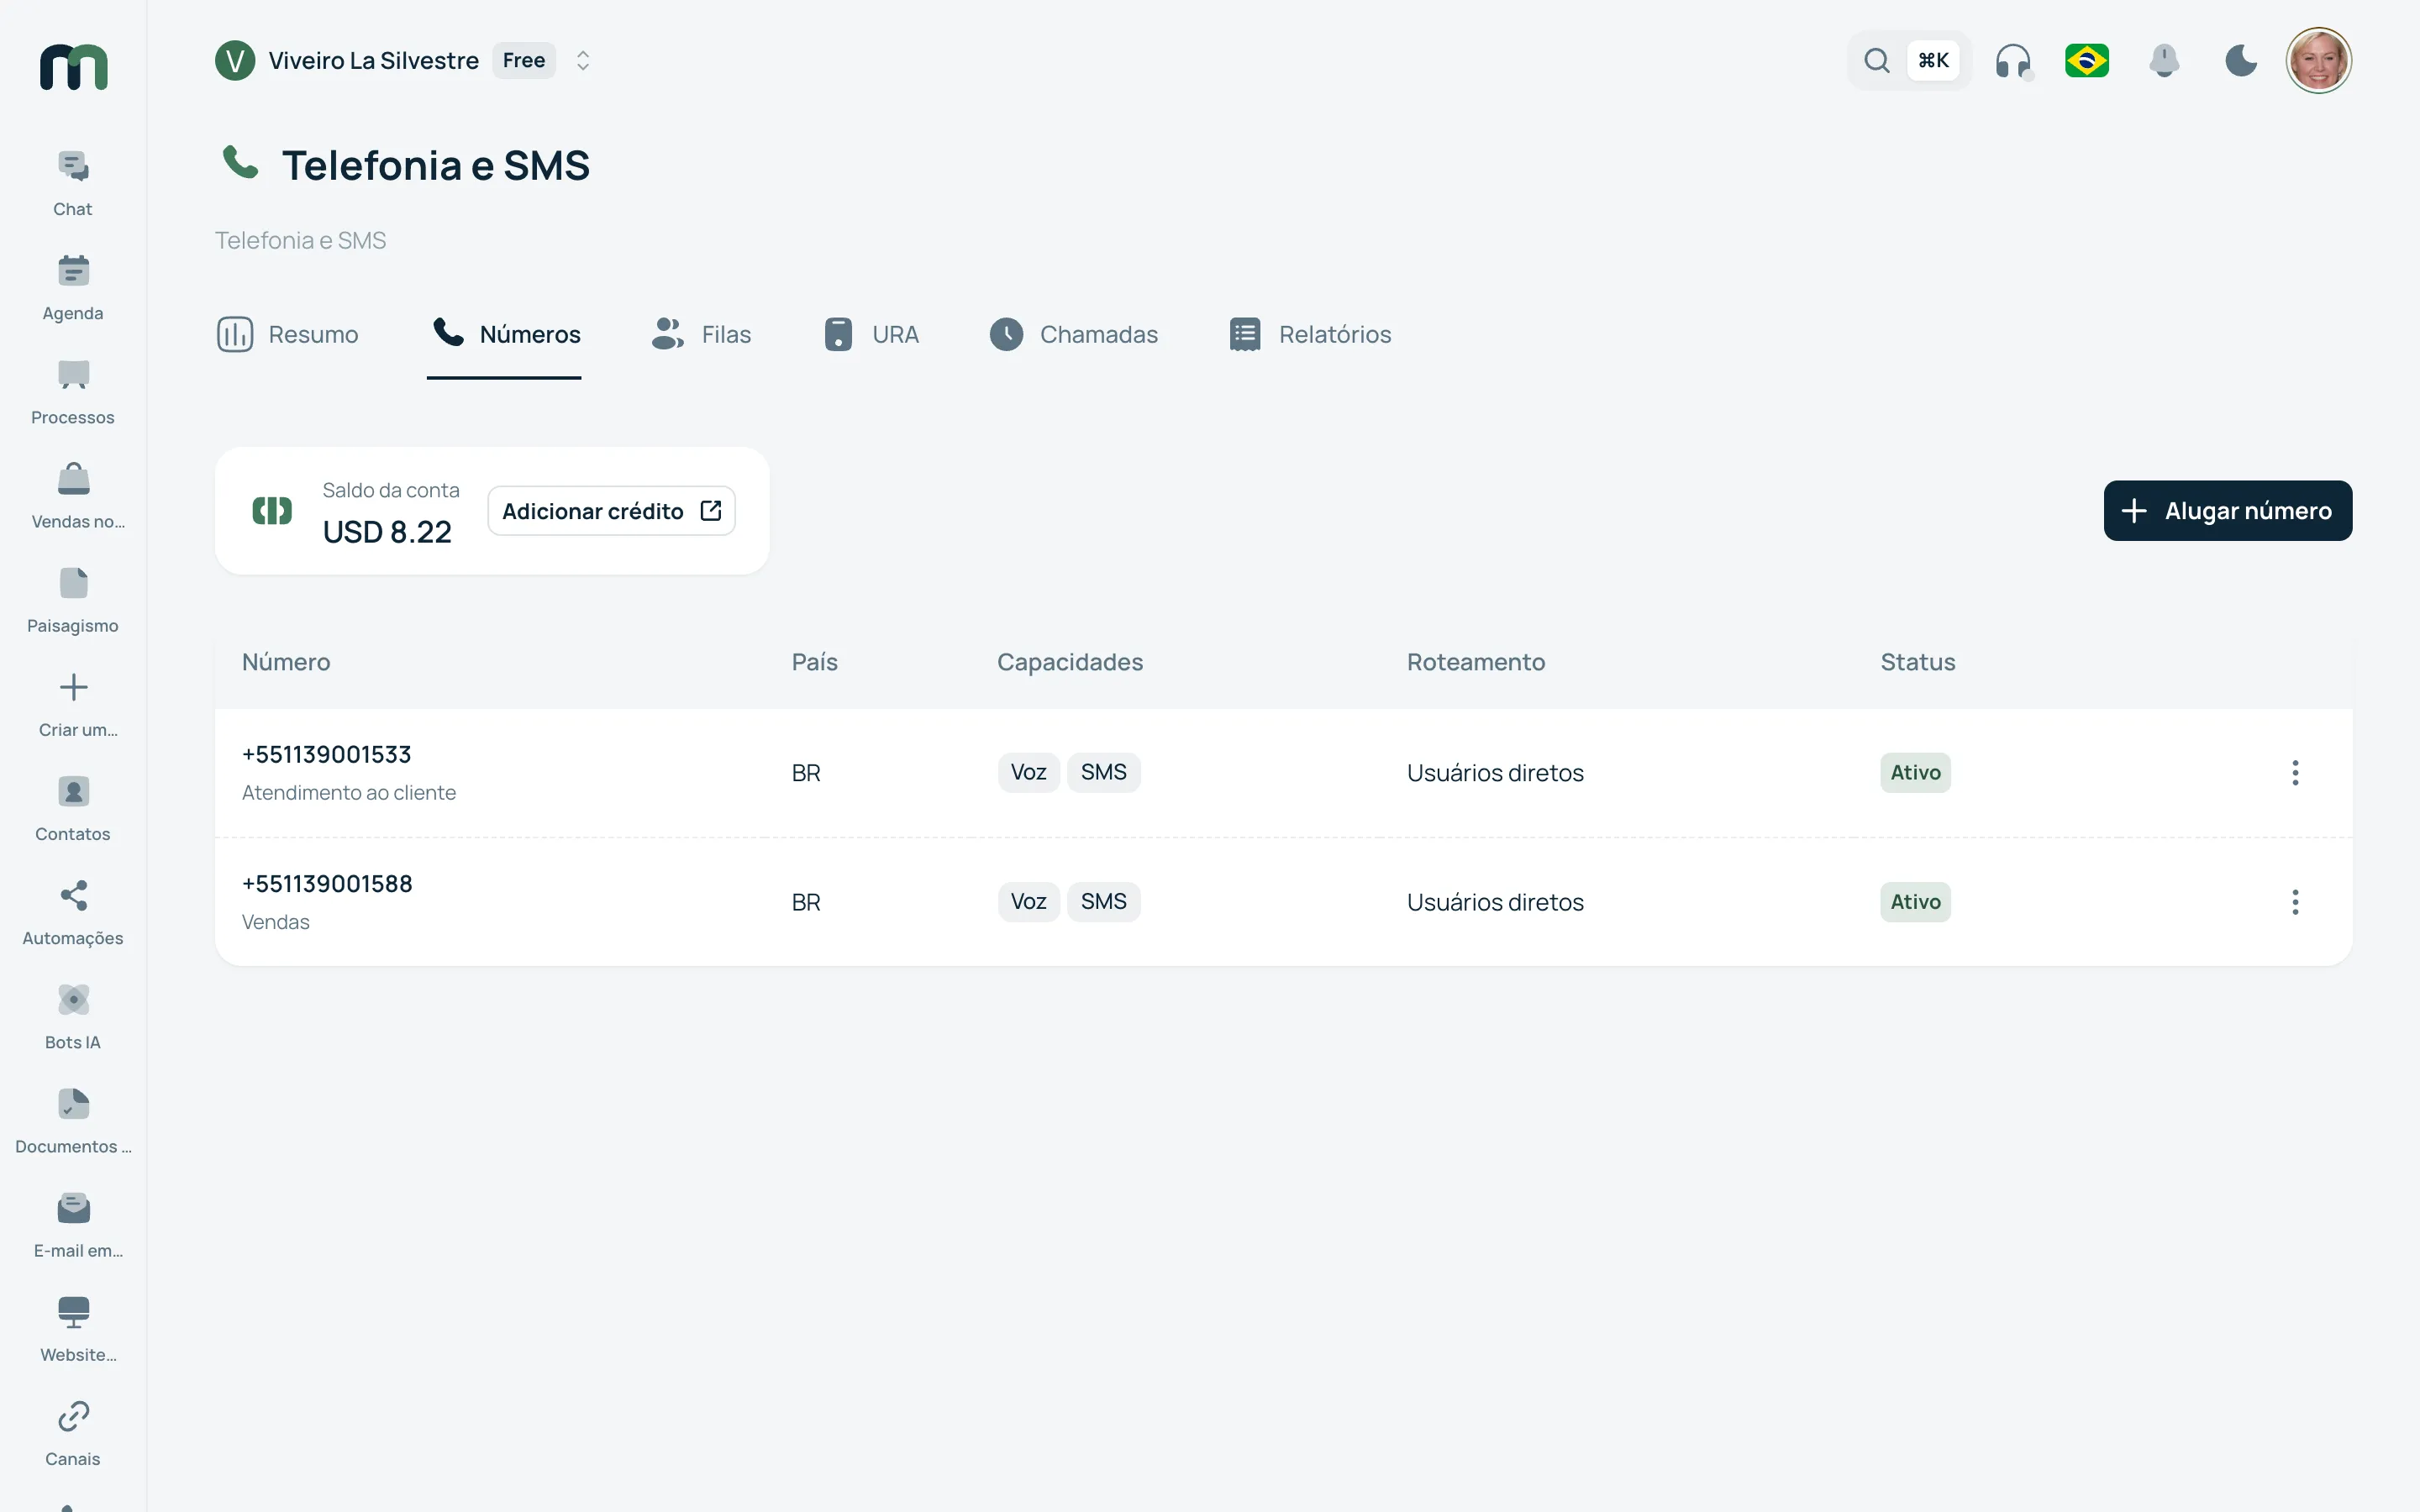The height and width of the screenshot is (1512, 2420).
Task: Open search with the magnifier icon
Action: click(1876, 61)
